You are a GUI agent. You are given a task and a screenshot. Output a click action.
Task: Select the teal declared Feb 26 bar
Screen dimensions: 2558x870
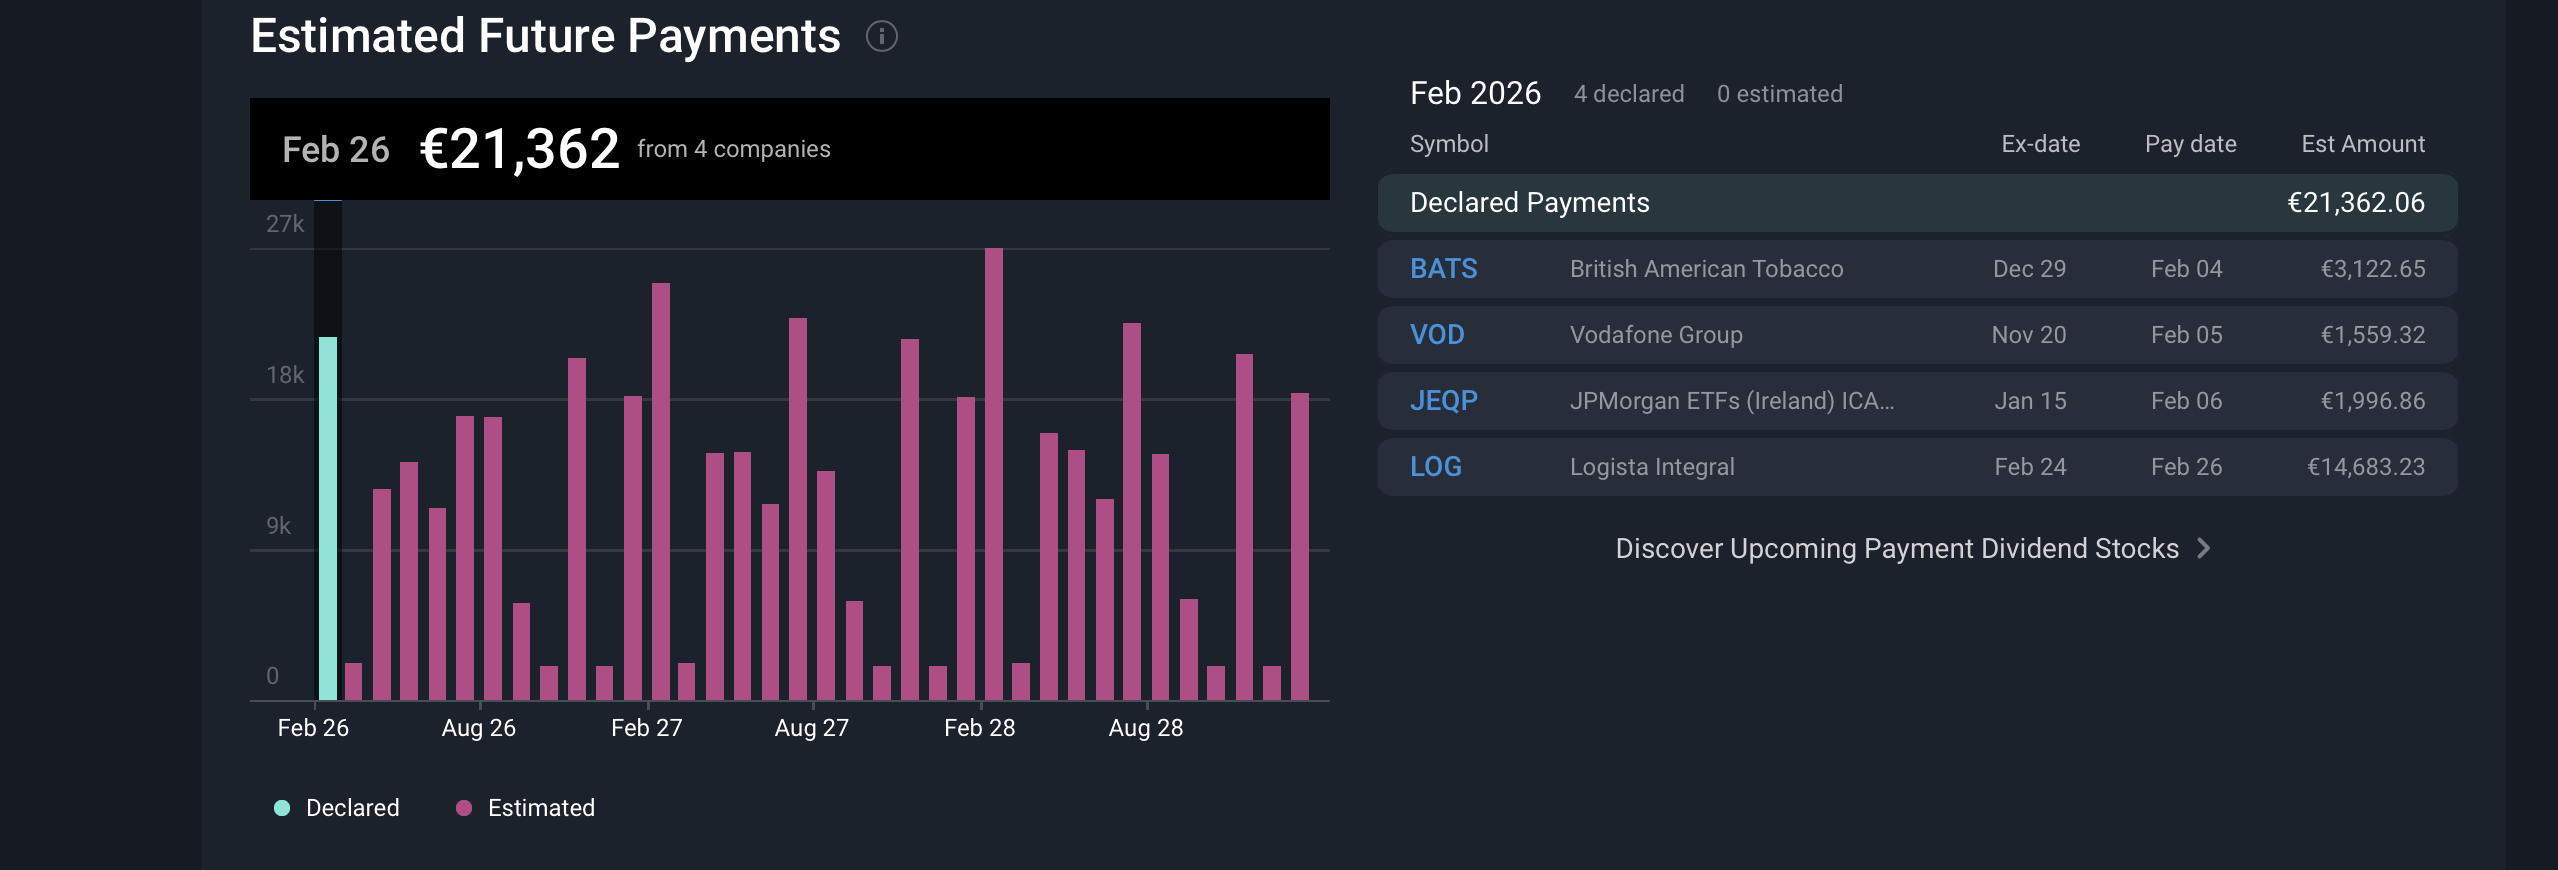click(x=328, y=518)
